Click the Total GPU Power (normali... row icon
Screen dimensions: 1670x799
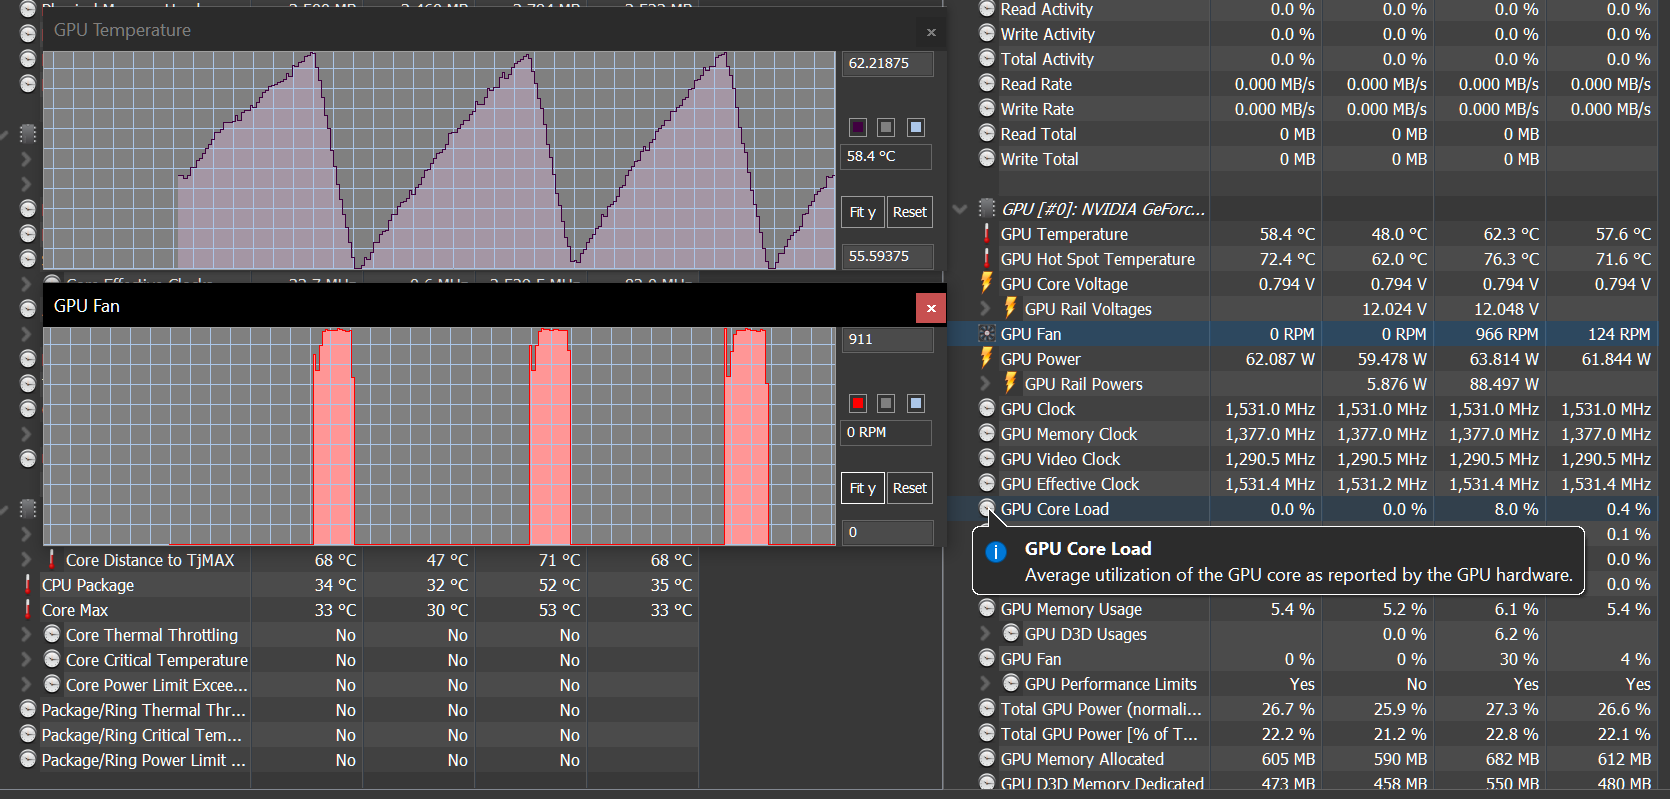(x=987, y=708)
